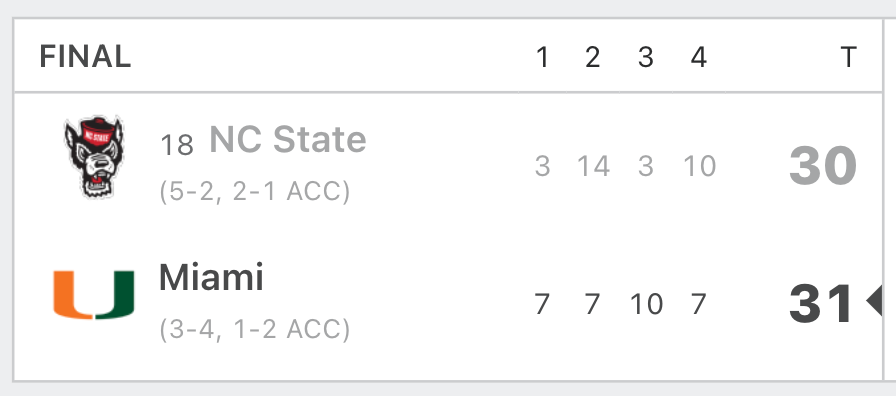Click Miami's record (3-4, 1-2 ACC)
This screenshot has height=396, width=896.
click(x=255, y=329)
